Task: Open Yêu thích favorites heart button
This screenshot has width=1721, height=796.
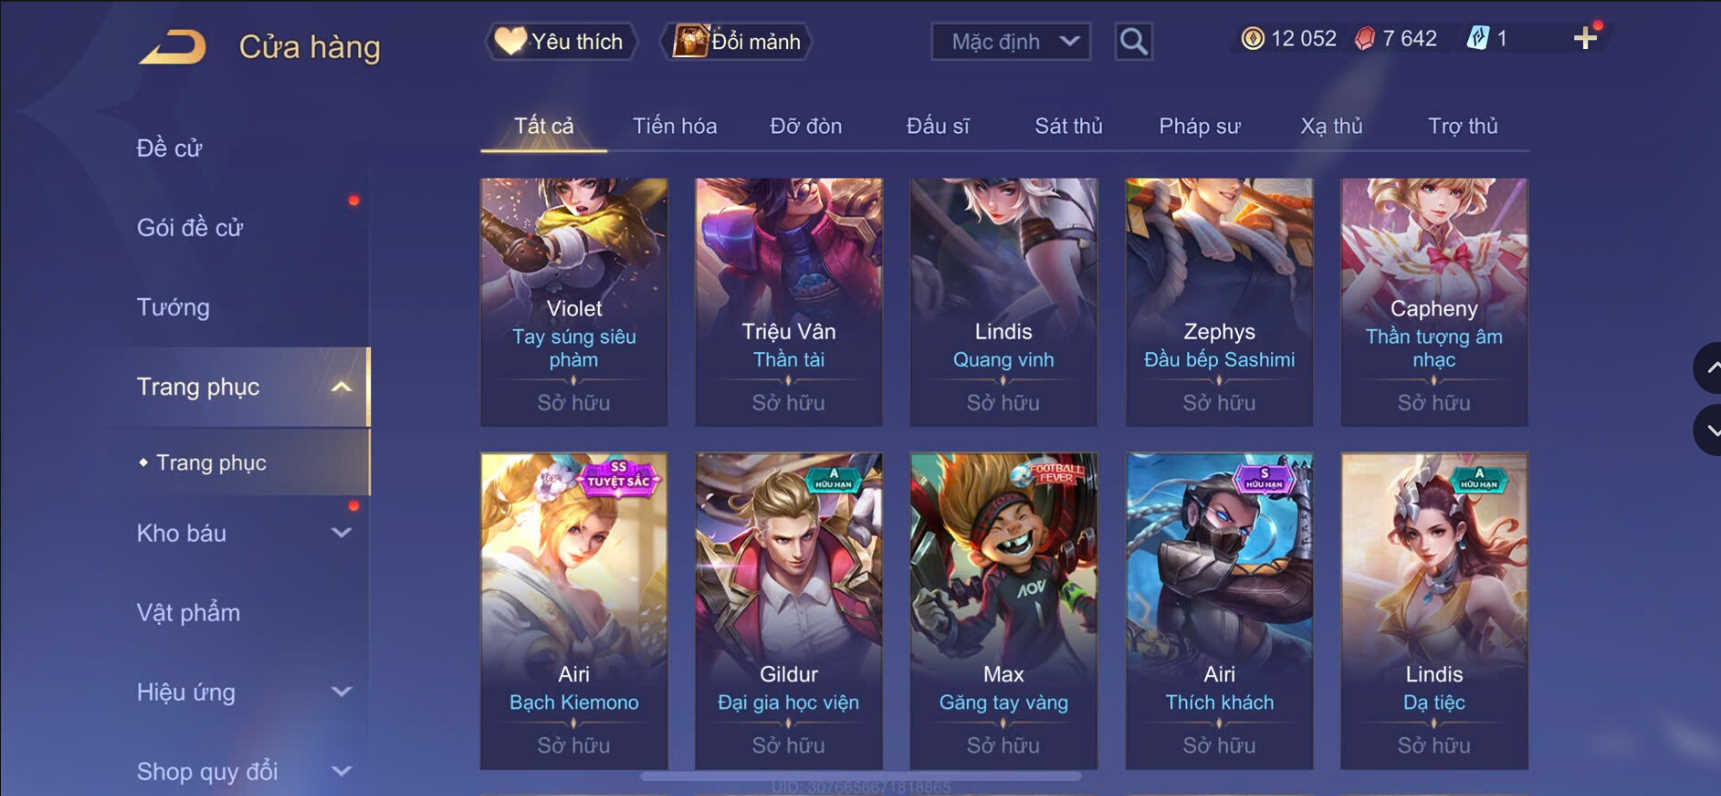Action: (x=561, y=42)
